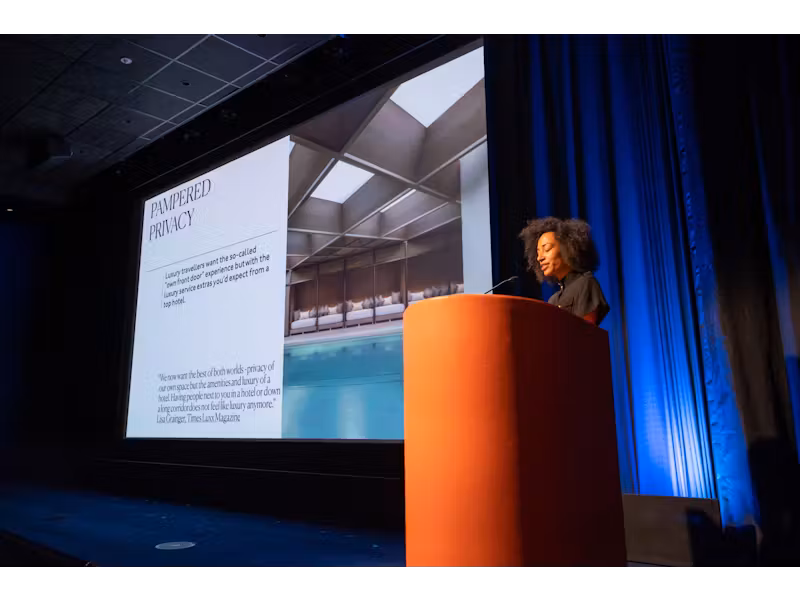This screenshot has height=600, width=800.
Task: Click the microphone on the podium
Action: 500,285
